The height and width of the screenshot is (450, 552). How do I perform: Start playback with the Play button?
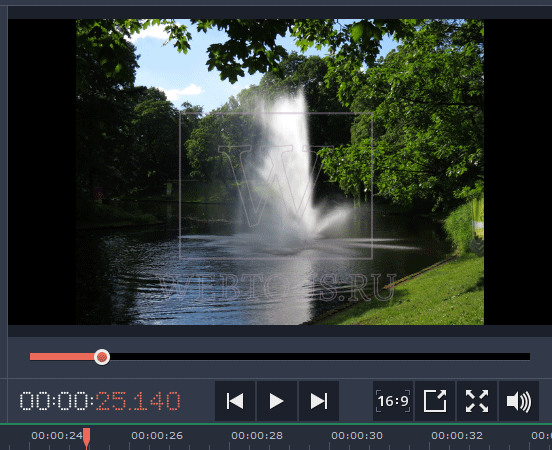(x=277, y=401)
